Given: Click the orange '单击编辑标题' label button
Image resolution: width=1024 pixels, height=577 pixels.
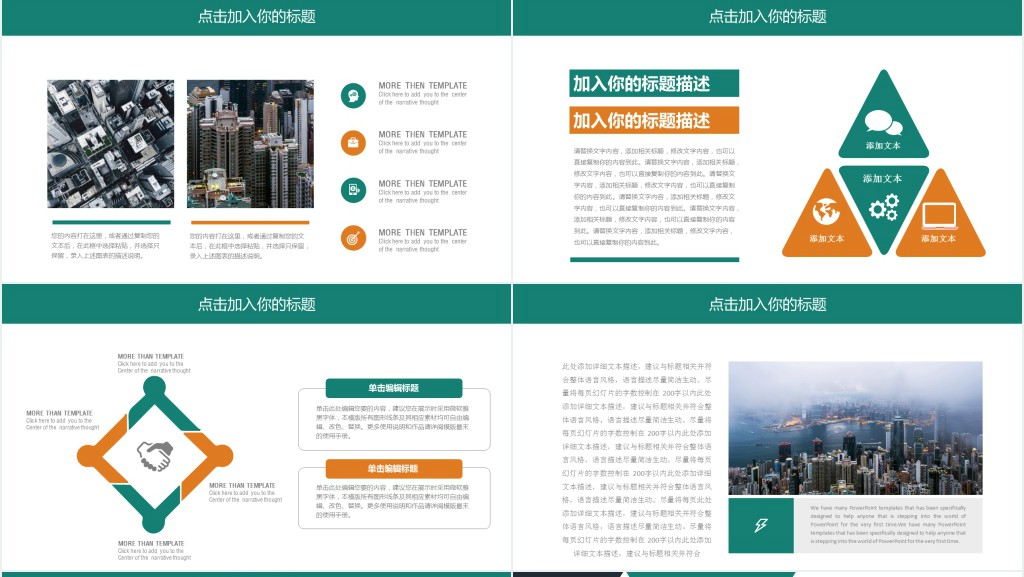Looking at the screenshot, I should [394, 468].
